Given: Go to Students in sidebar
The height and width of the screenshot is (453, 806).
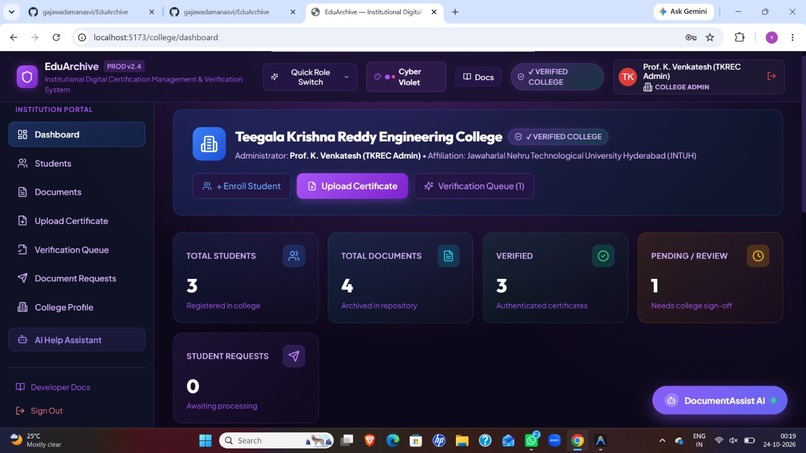Looking at the screenshot, I should 77,163.
